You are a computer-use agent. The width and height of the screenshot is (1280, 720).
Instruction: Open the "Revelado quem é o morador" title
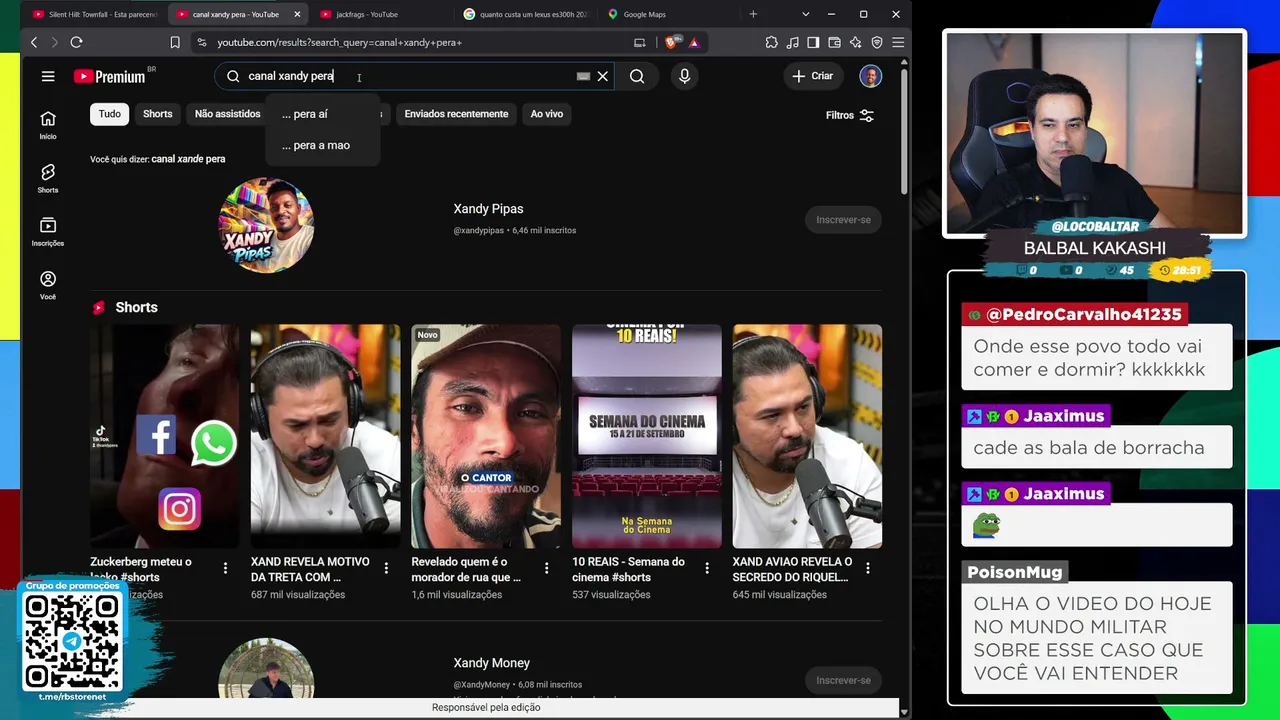[466, 569]
